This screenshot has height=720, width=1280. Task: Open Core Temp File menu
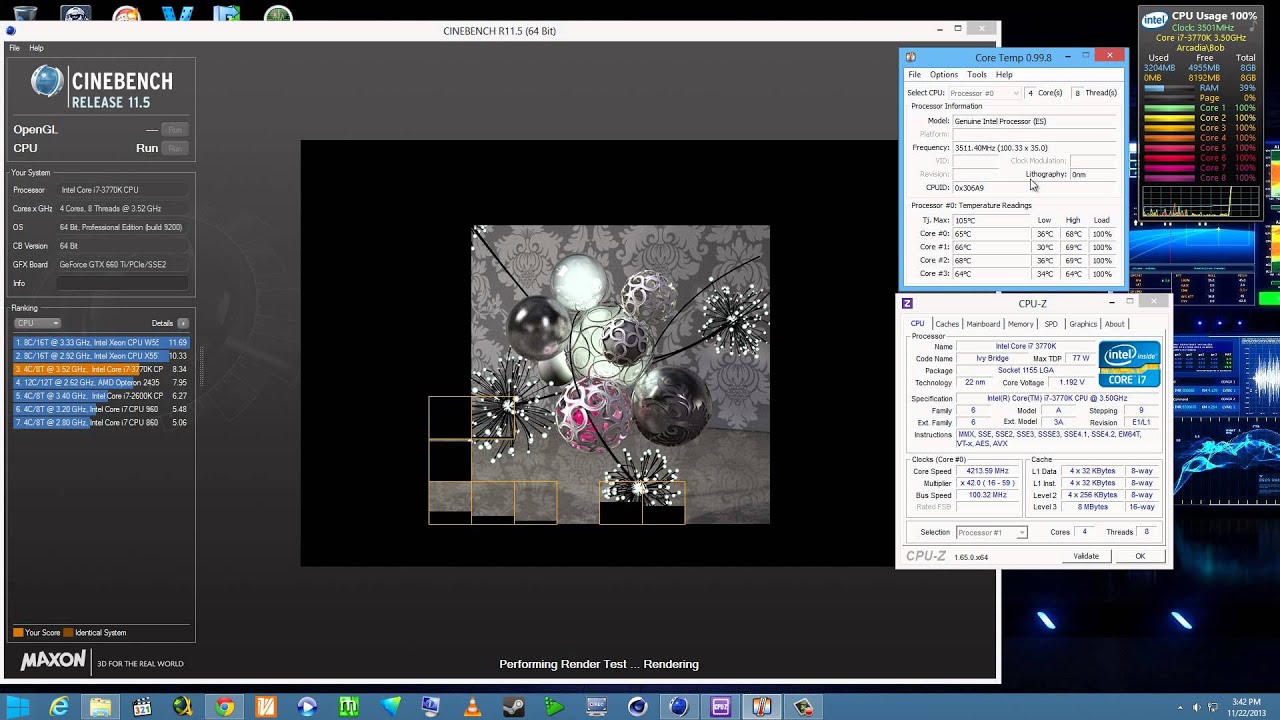pyautogui.click(x=914, y=75)
